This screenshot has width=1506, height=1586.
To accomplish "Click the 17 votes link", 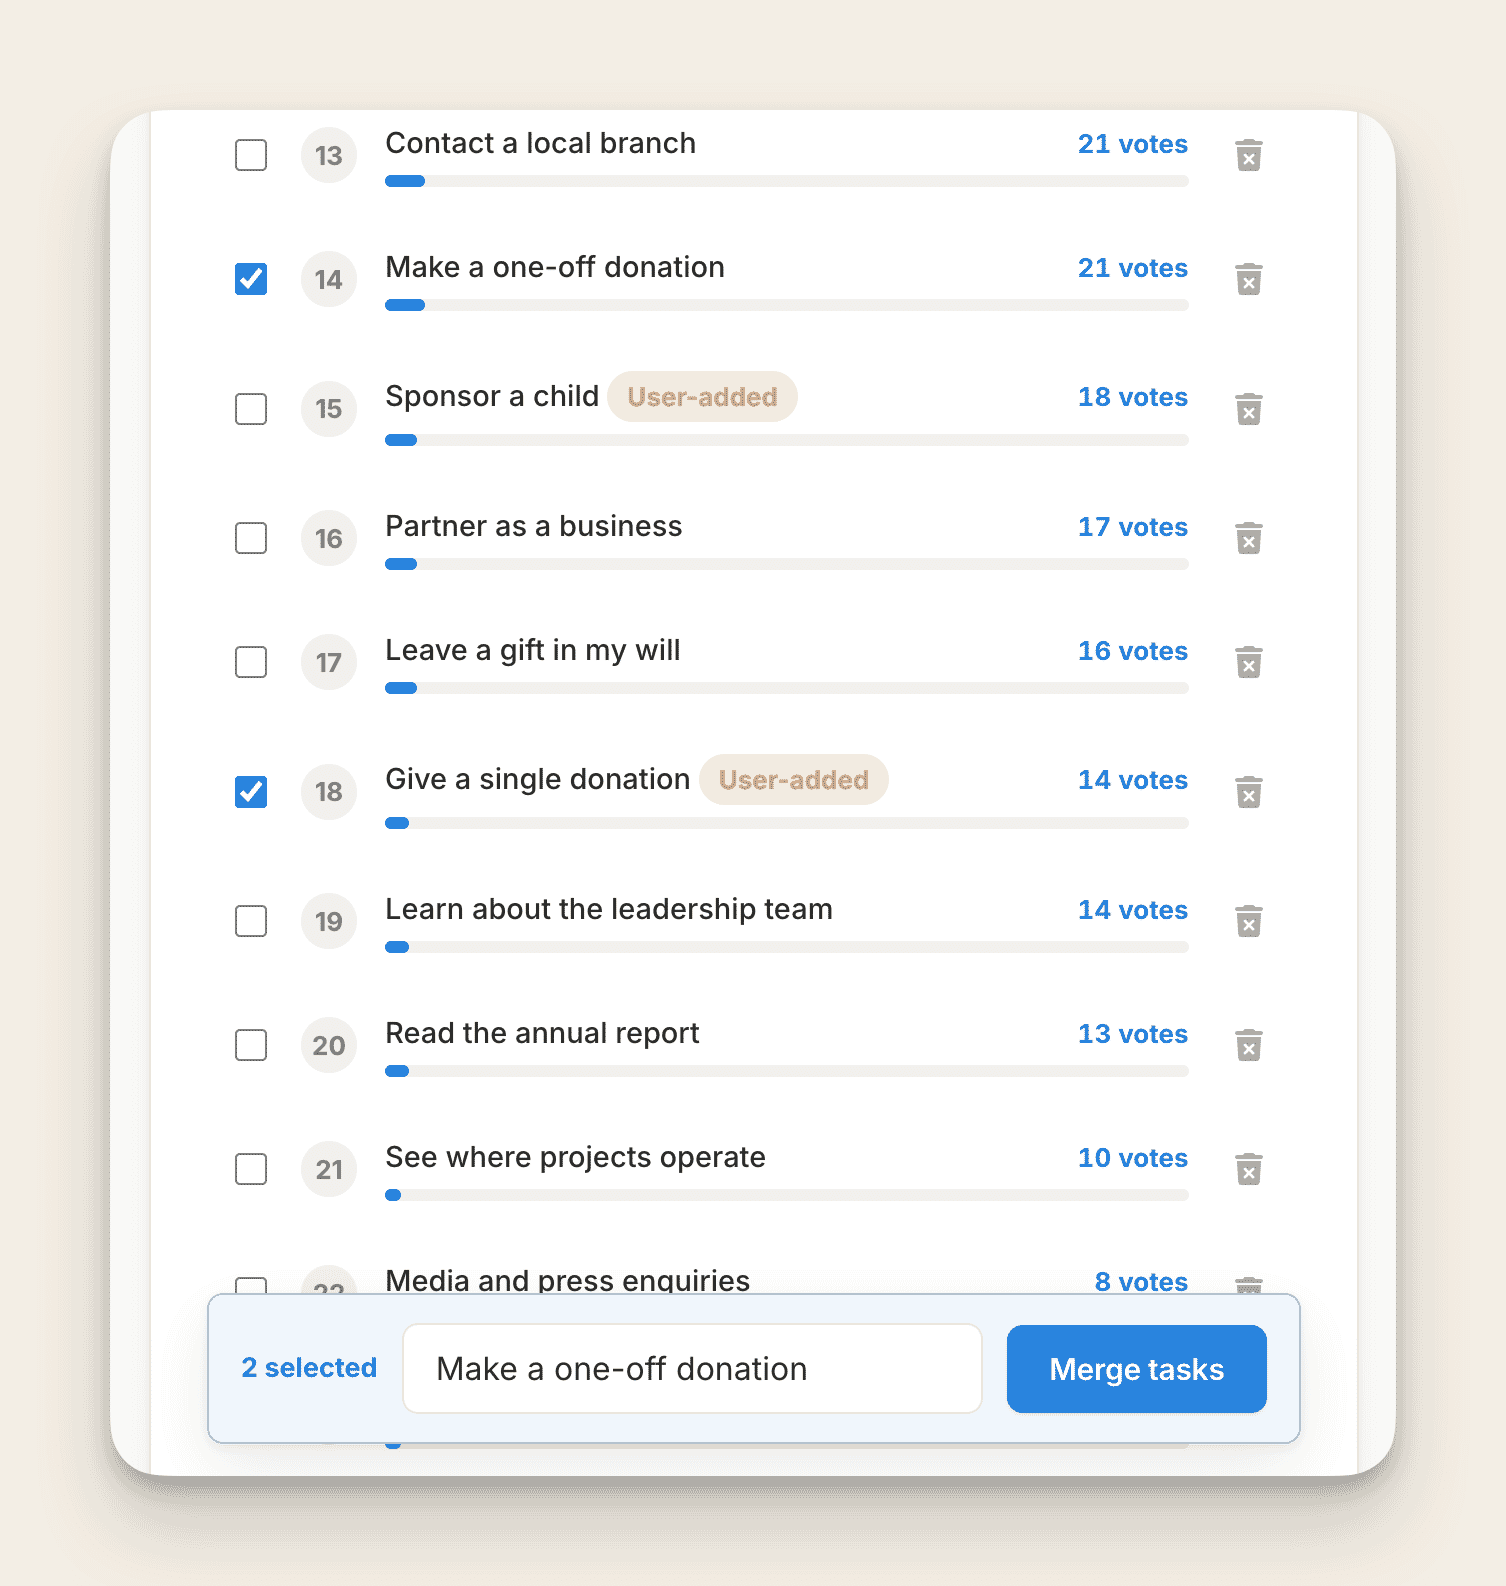I will pyautogui.click(x=1133, y=527).
